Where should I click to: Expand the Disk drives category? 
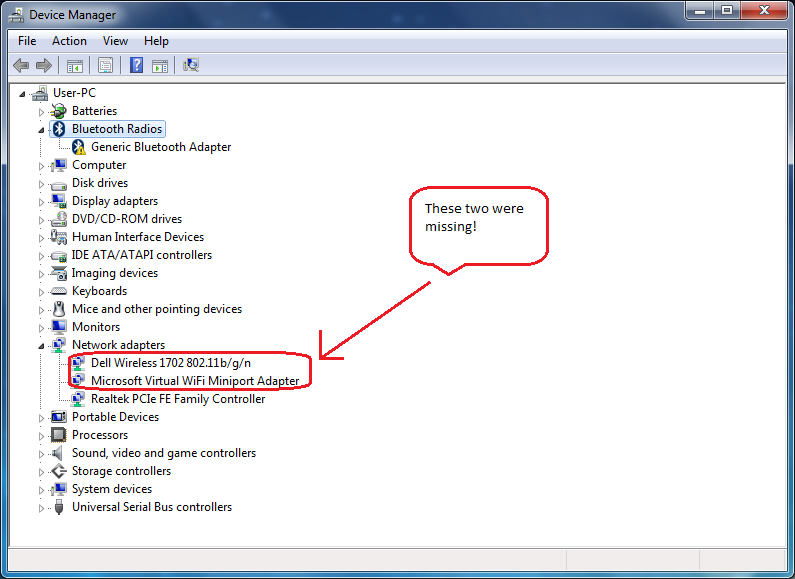41,184
